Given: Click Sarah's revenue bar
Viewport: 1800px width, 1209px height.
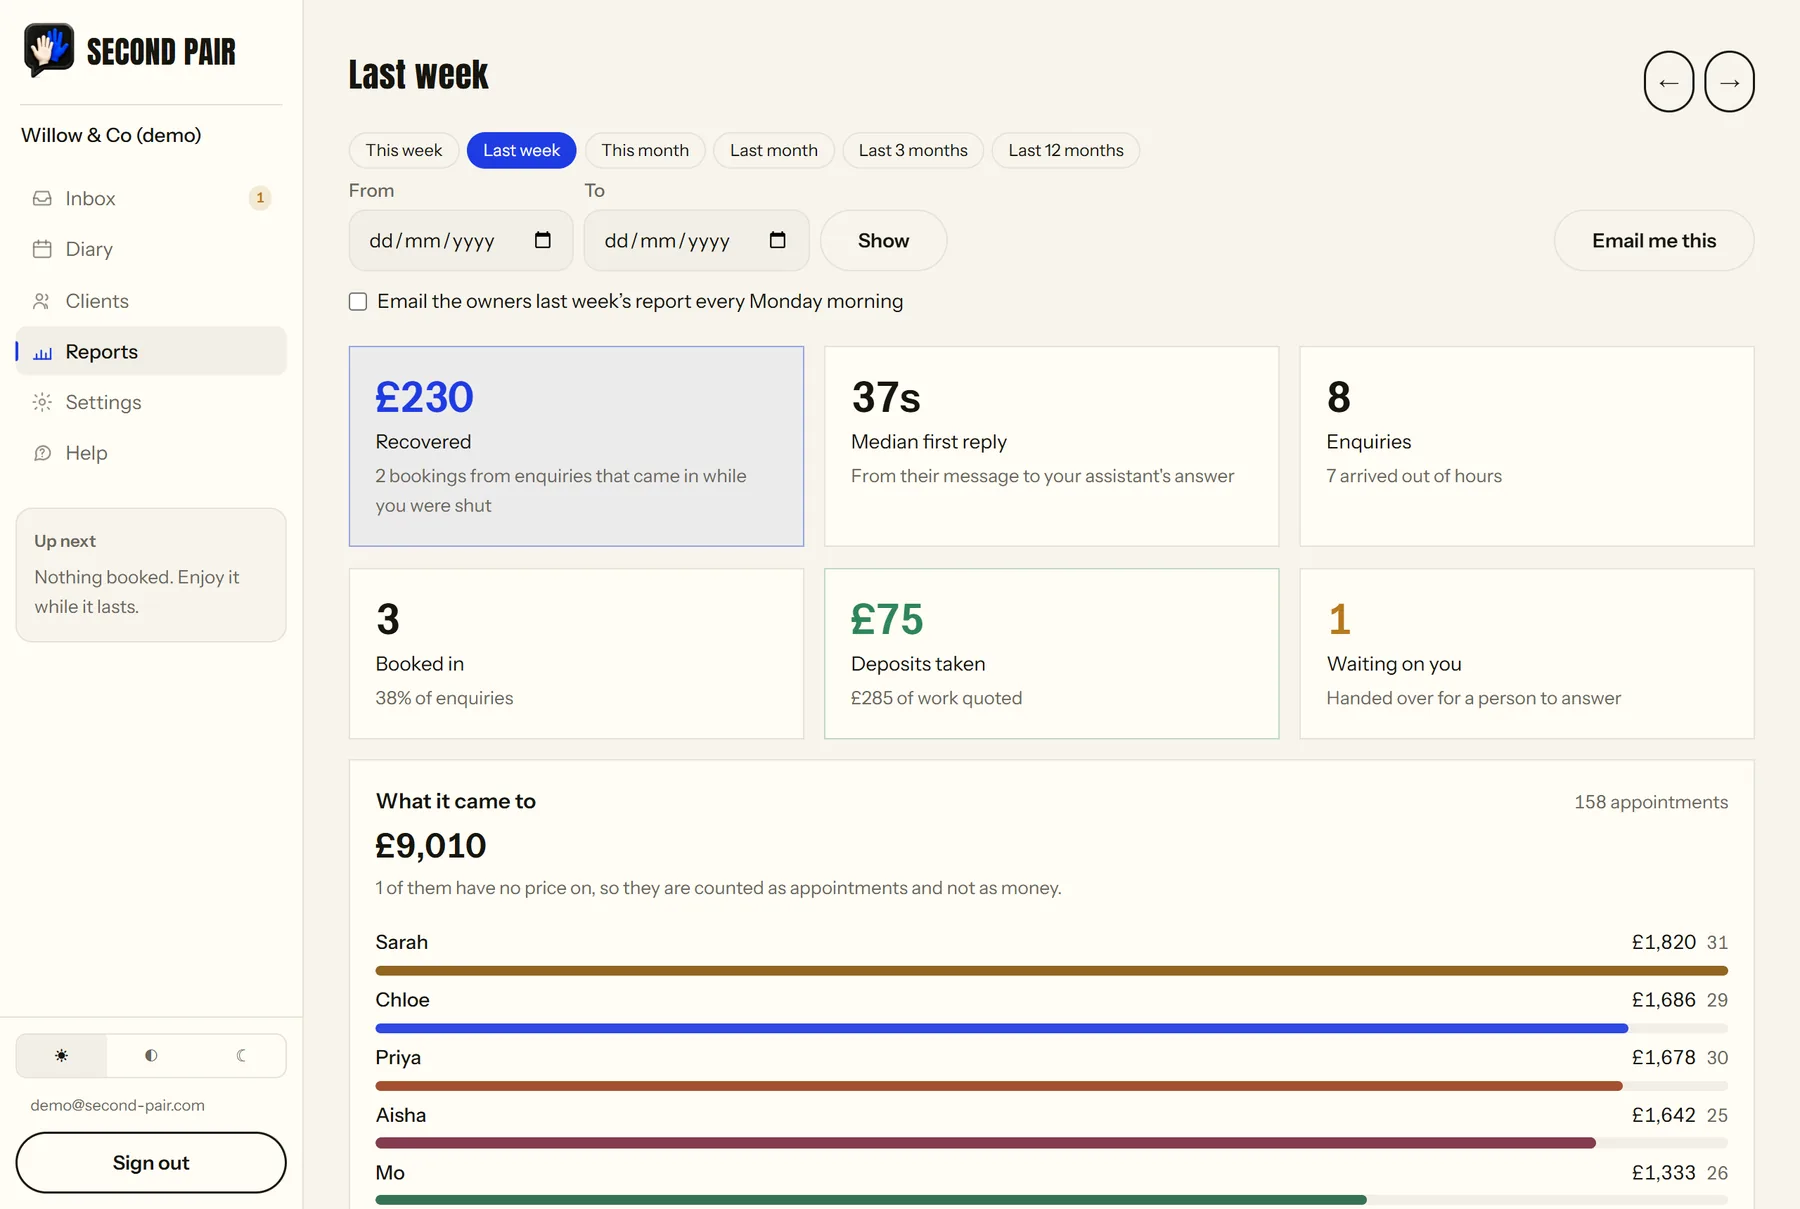Looking at the screenshot, I should [x=1052, y=970].
